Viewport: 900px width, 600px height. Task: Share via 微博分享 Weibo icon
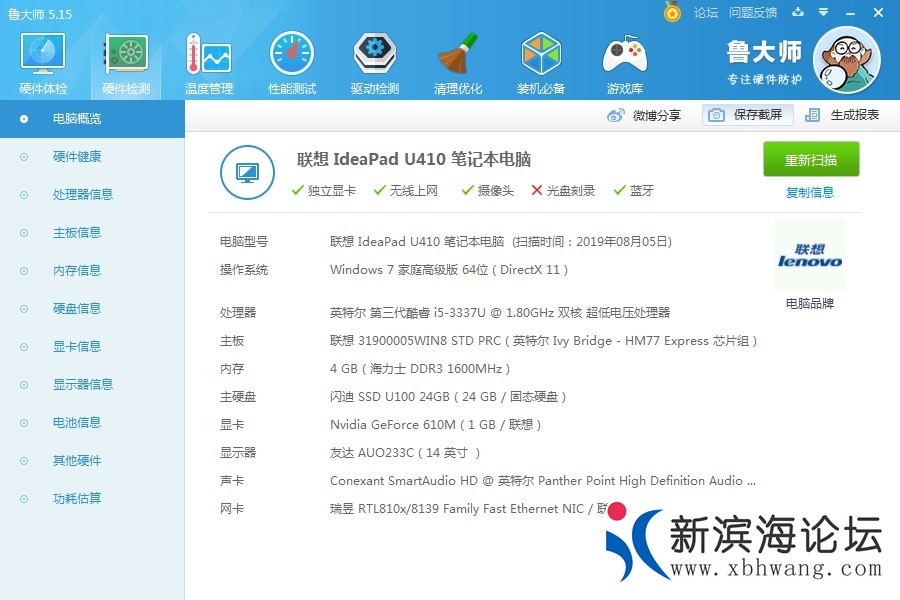pyautogui.click(x=644, y=115)
